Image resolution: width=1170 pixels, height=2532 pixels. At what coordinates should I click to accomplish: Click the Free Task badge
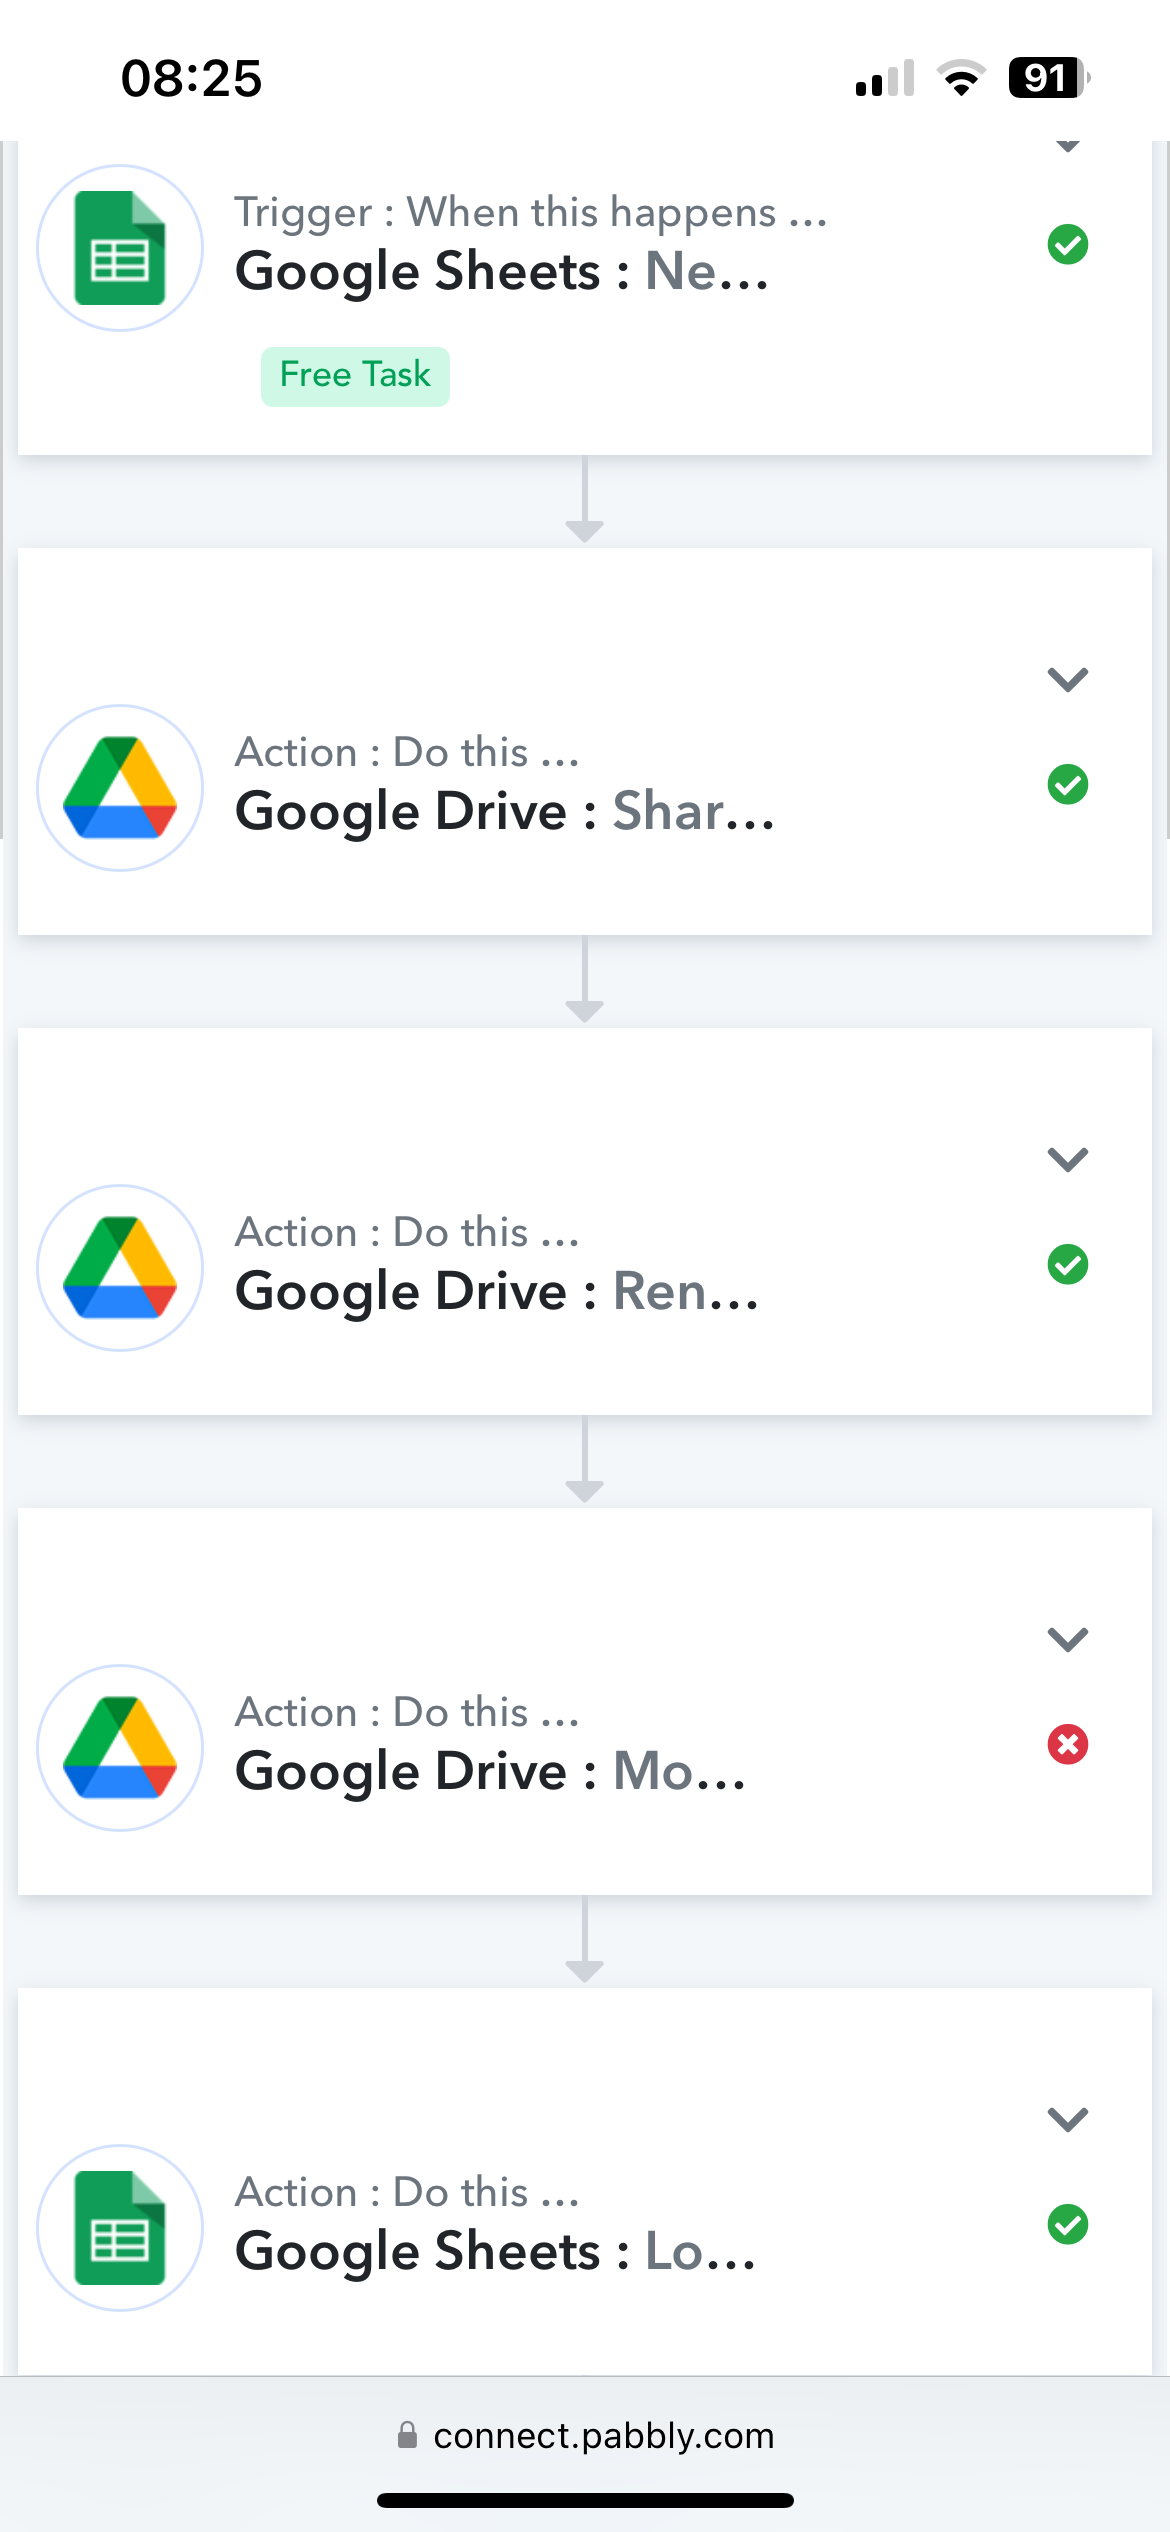click(x=355, y=376)
